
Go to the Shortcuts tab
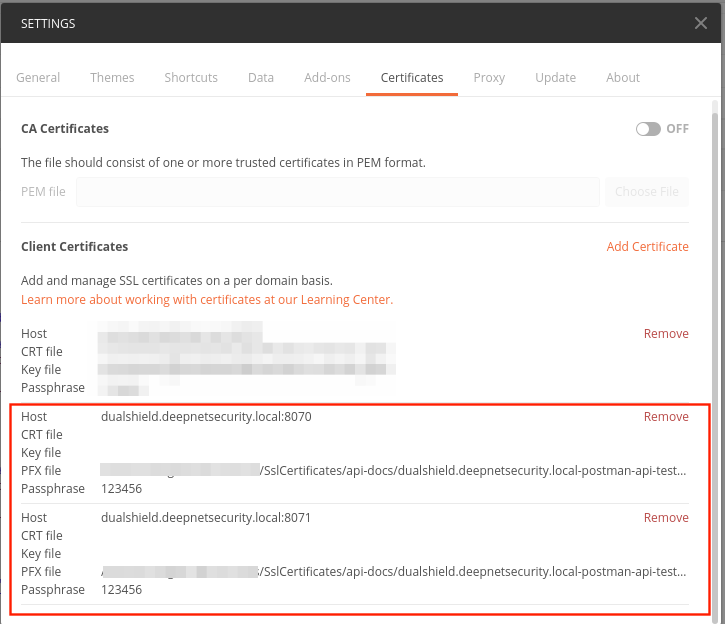coord(191,78)
